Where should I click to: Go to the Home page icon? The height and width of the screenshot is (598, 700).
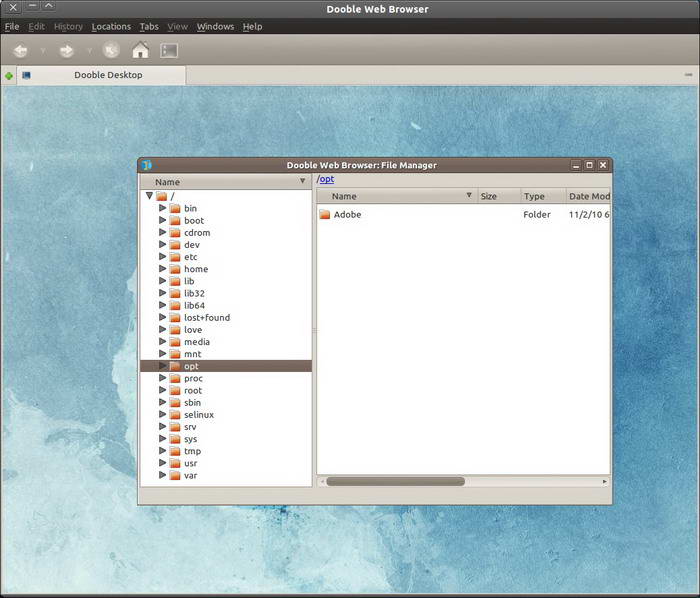point(140,50)
